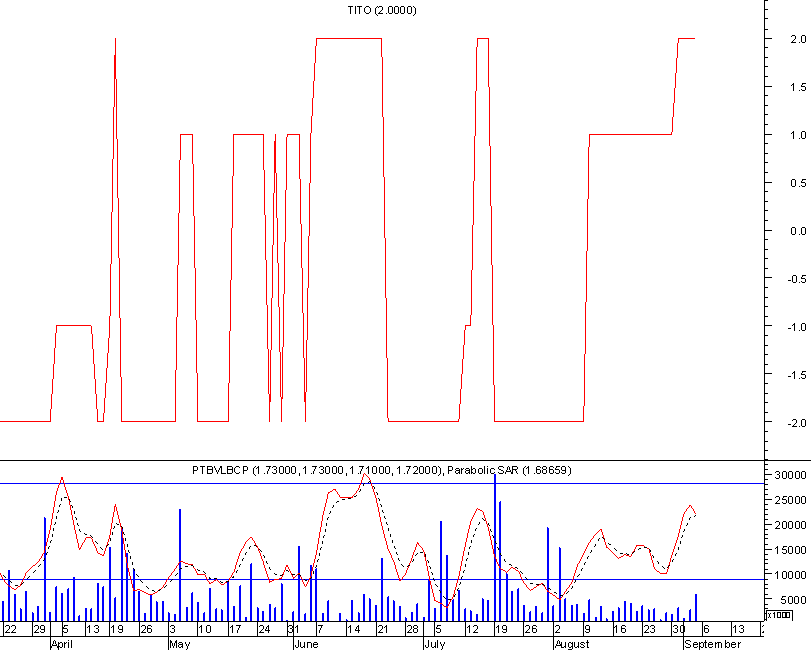Screen dimensions: 811x650
Task: Select the May month label
Action: pyautogui.click(x=179, y=644)
